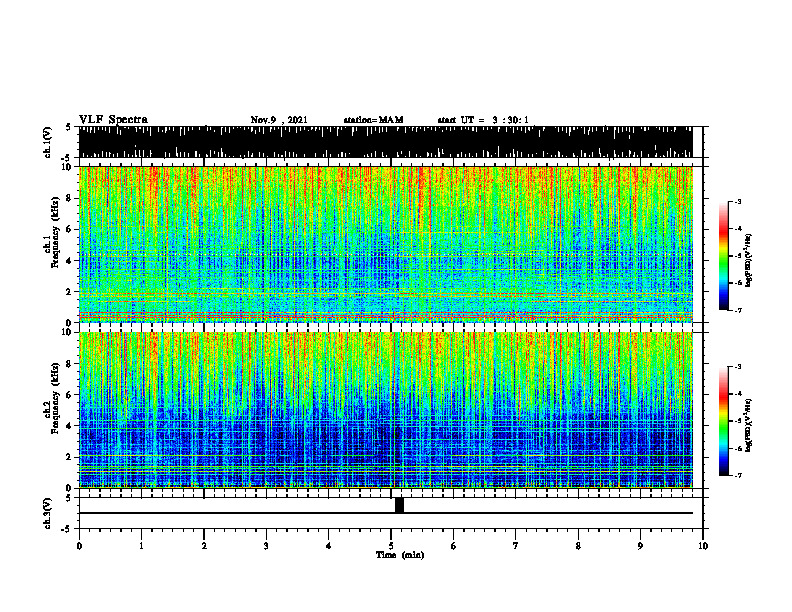Click the "4" kHz tick on ch.2 frequency axis
This screenshot has height=612, width=792.
point(70,426)
